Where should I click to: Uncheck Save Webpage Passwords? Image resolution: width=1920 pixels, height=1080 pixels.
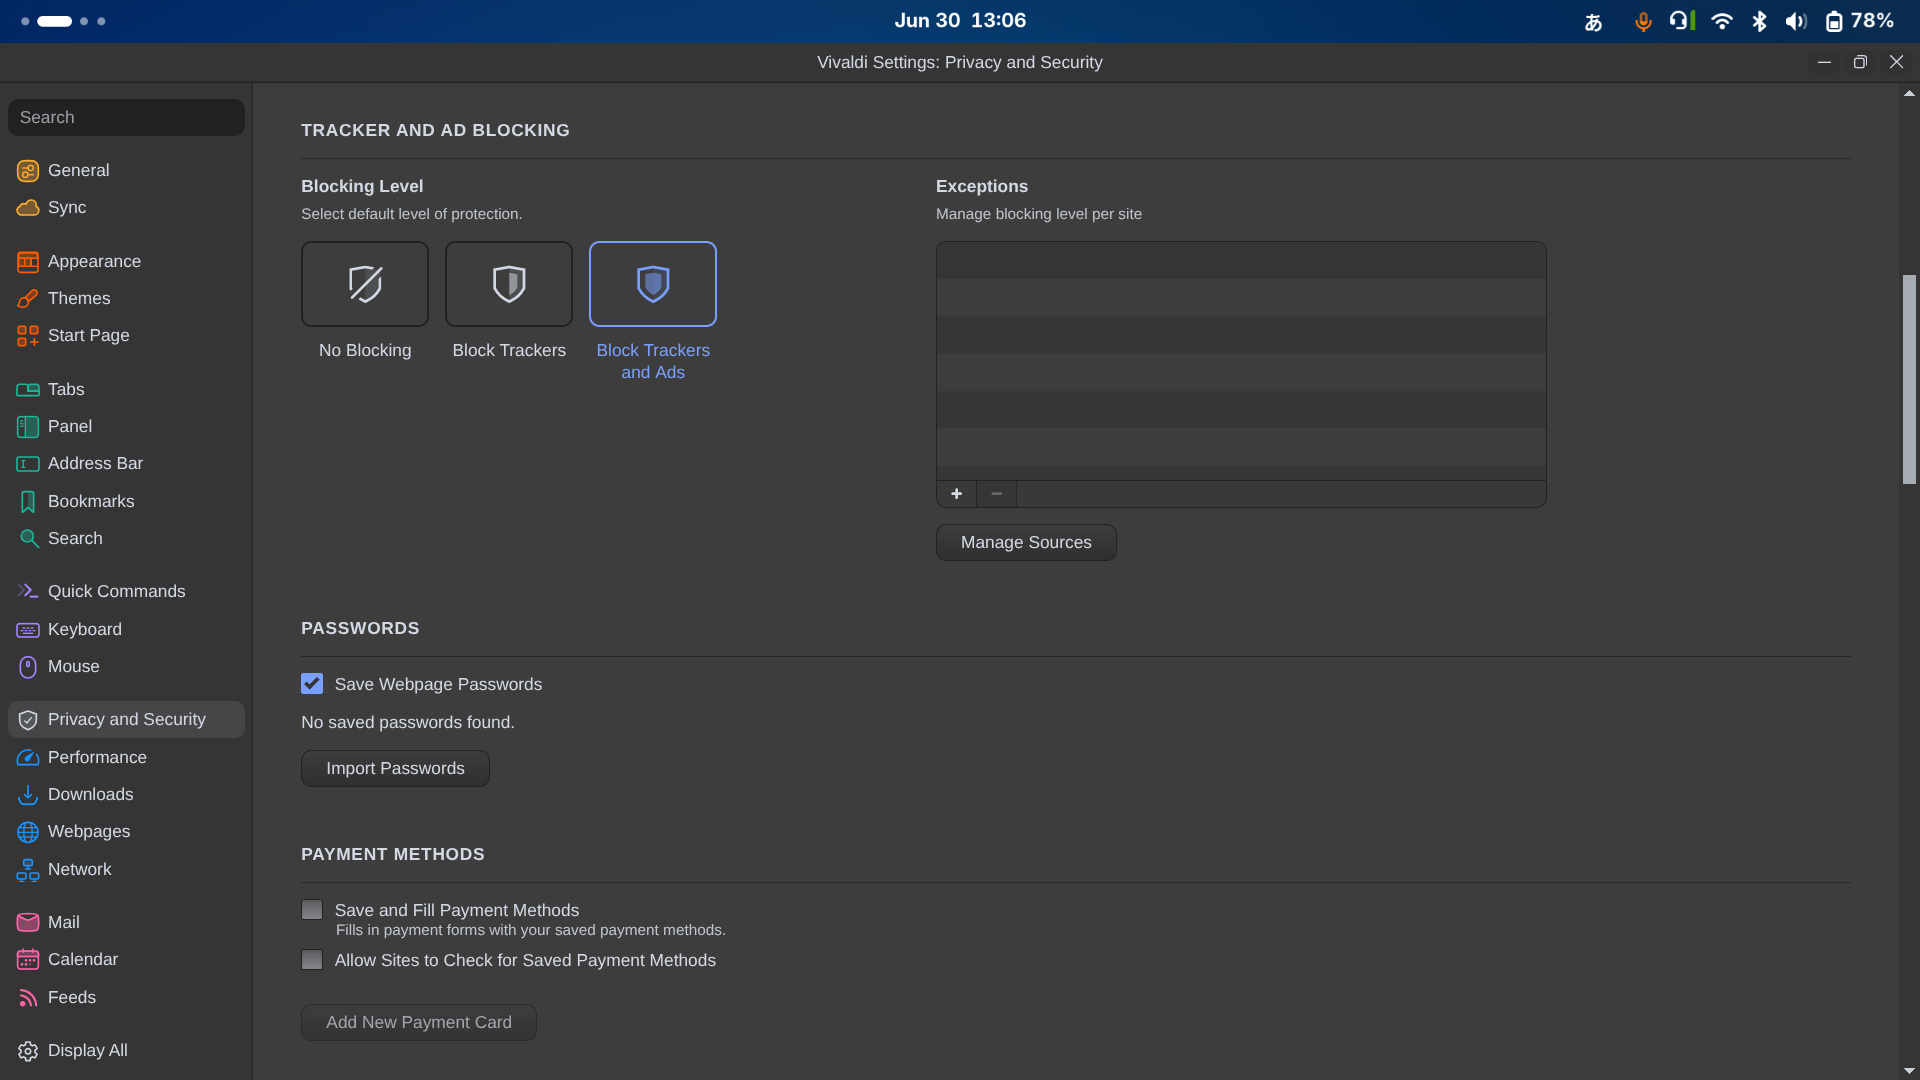point(312,684)
